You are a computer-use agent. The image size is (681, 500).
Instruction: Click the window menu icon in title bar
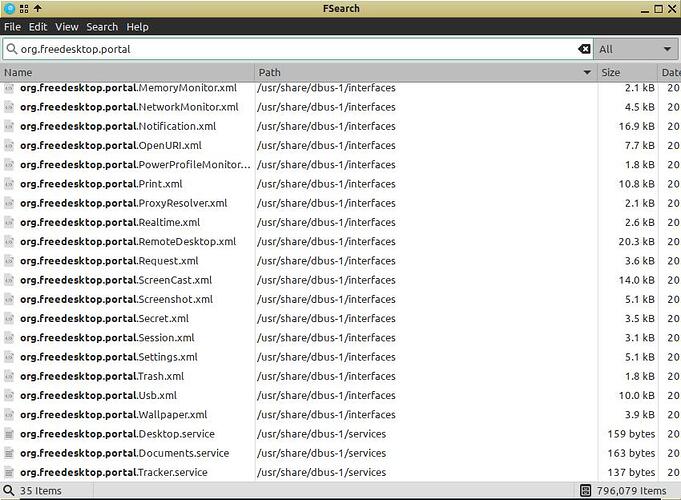pos(24,8)
